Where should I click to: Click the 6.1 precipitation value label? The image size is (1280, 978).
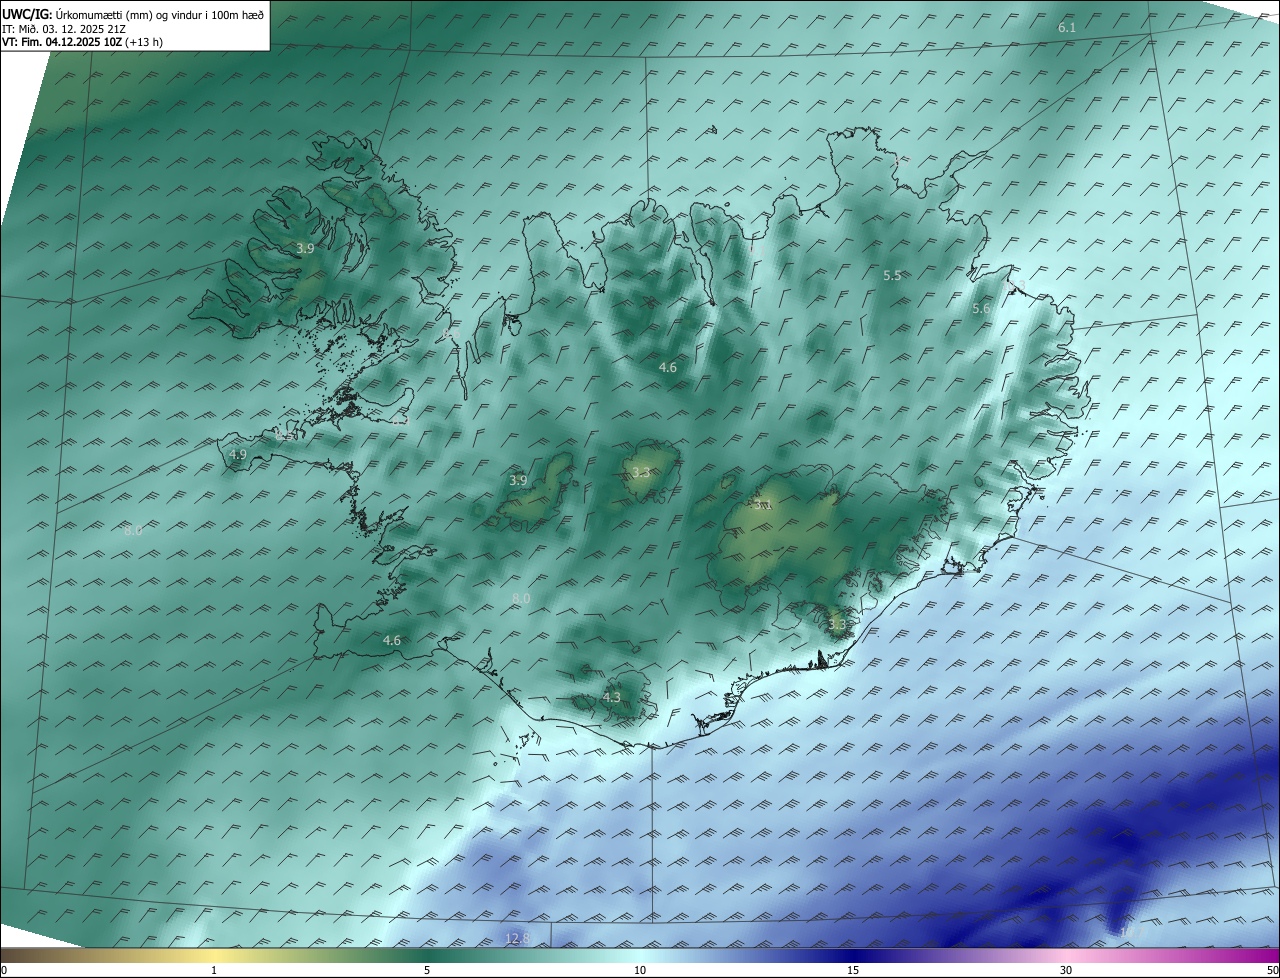(x=1067, y=28)
